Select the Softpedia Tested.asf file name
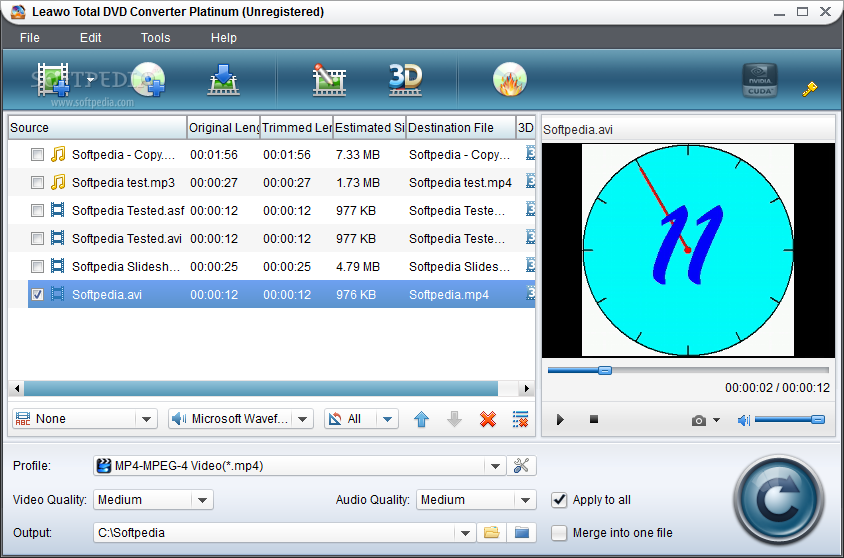844x558 pixels. pyautogui.click(x=128, y=211)
